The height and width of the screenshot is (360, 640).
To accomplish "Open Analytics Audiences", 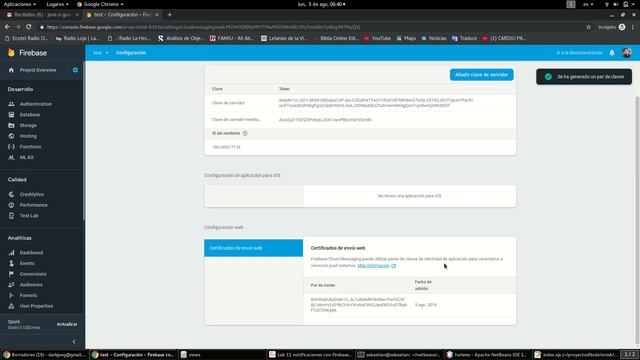I will (31, 284).
